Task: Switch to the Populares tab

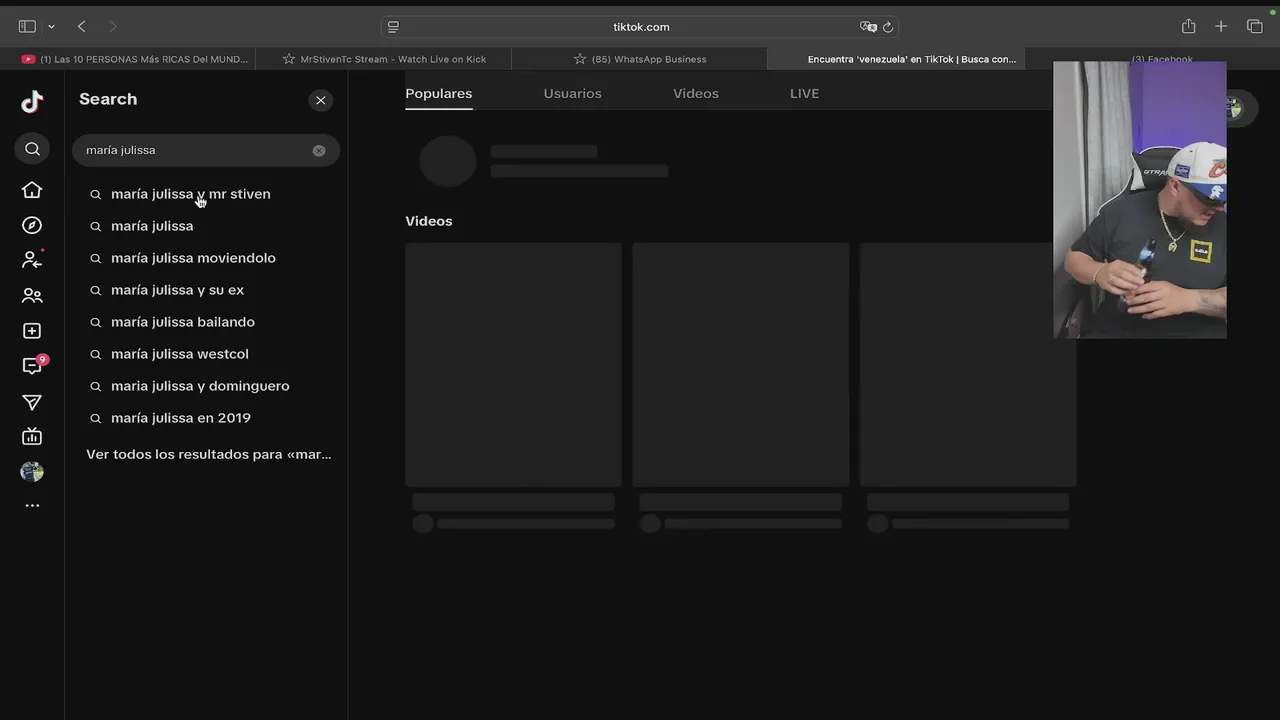Action: pyautogui.click(x=438, y=93)
